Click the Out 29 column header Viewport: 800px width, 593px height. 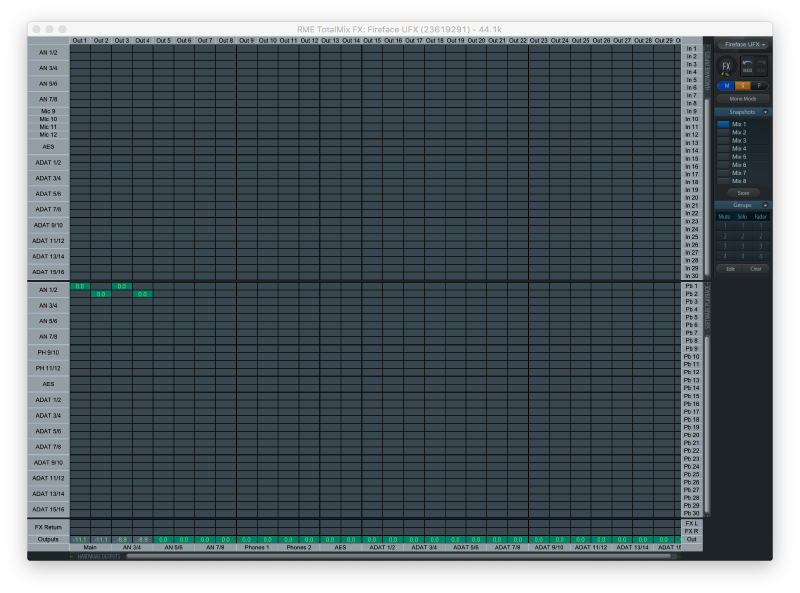click(664, 40)
